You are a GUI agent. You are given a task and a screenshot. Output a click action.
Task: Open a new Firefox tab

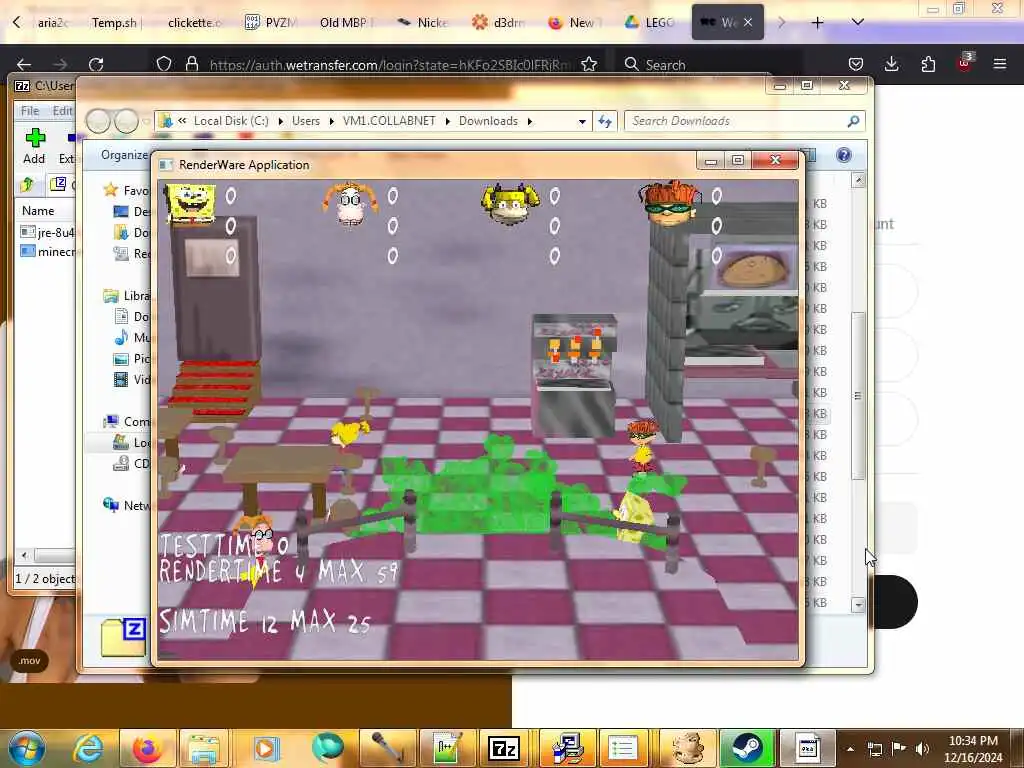coord(817,23)
